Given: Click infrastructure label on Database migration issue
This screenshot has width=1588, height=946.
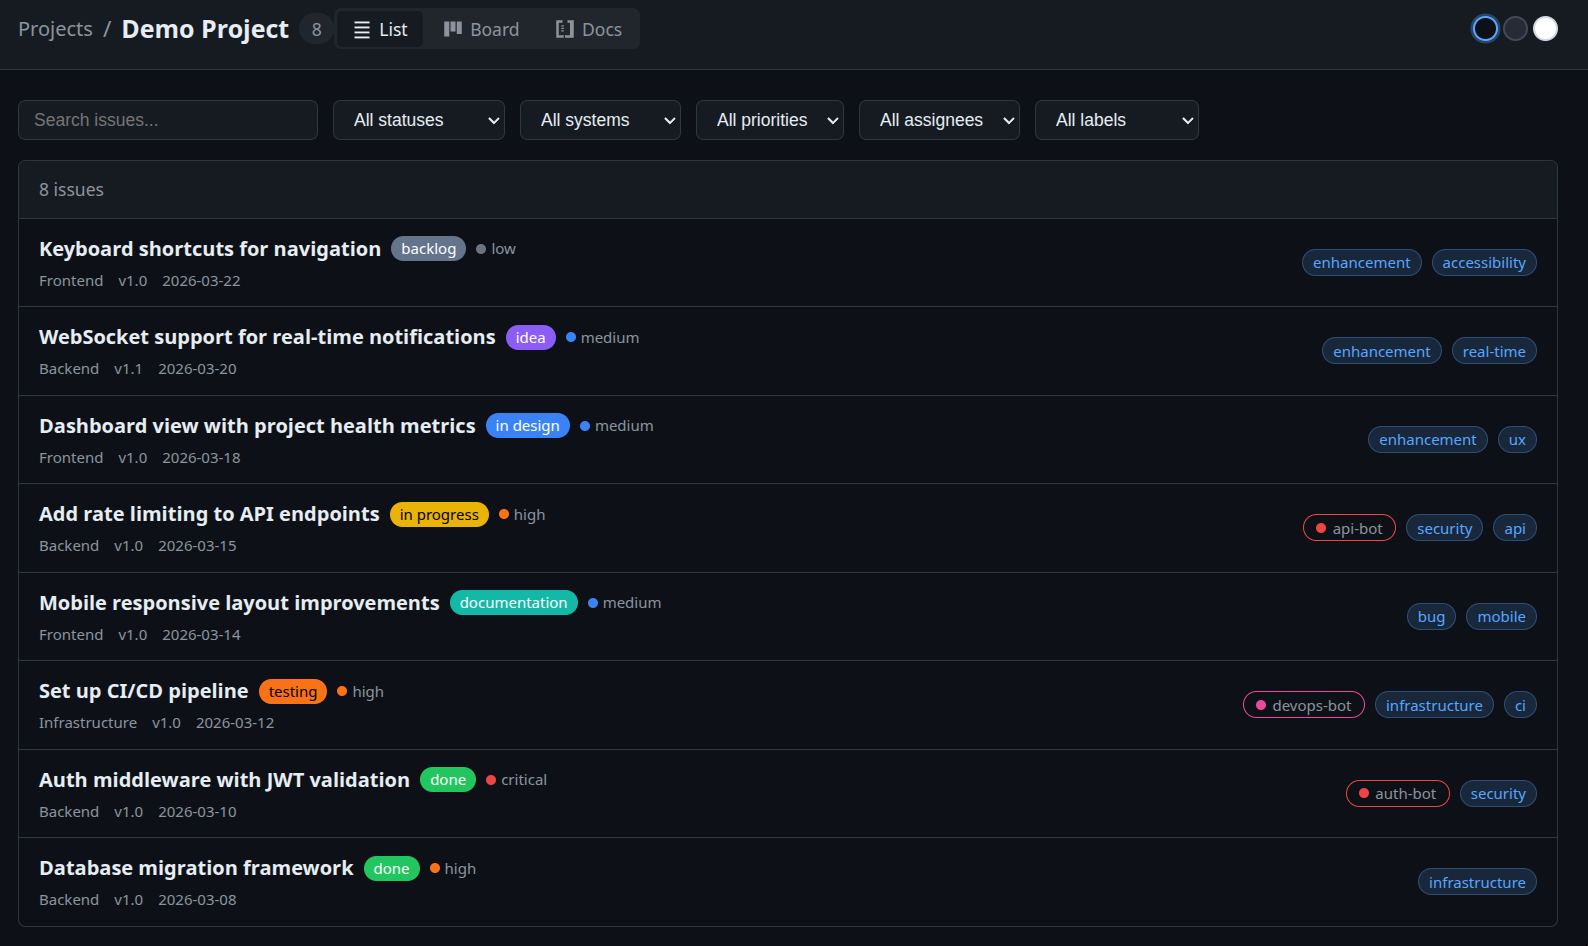Looking at the screenshot, I should pos(1477,883).
